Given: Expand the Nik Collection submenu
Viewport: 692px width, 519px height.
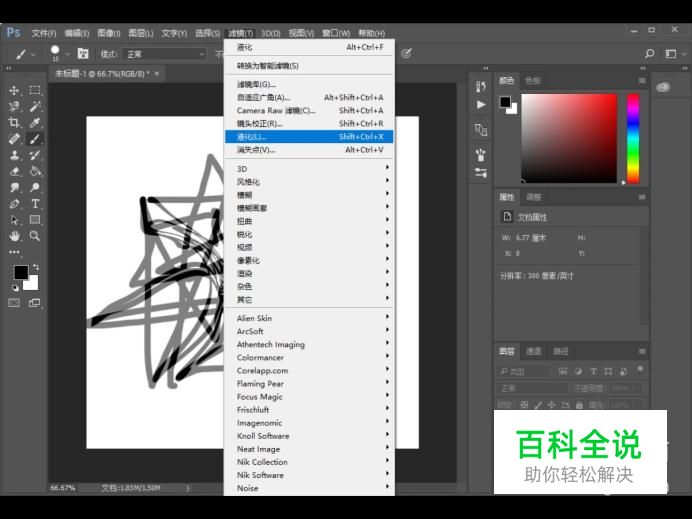Looking at the screenshot, I should 309,462.
